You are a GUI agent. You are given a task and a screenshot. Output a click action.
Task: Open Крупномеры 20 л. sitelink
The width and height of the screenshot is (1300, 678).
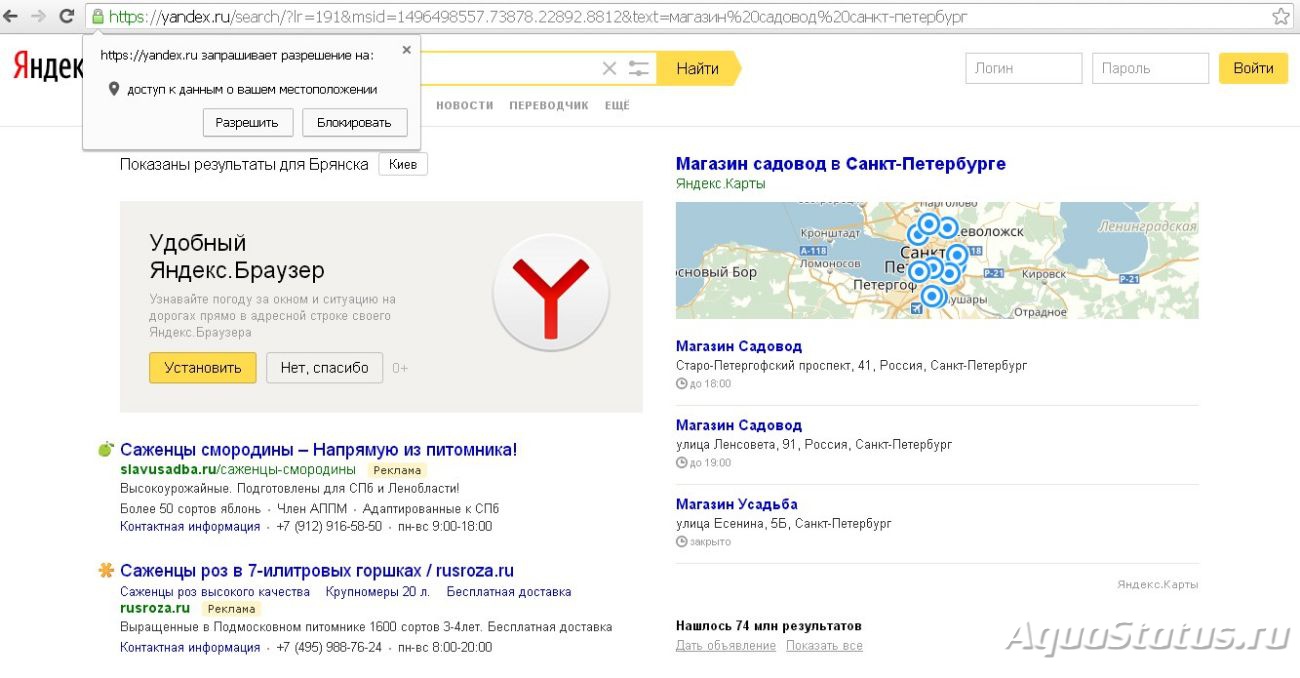378,592
